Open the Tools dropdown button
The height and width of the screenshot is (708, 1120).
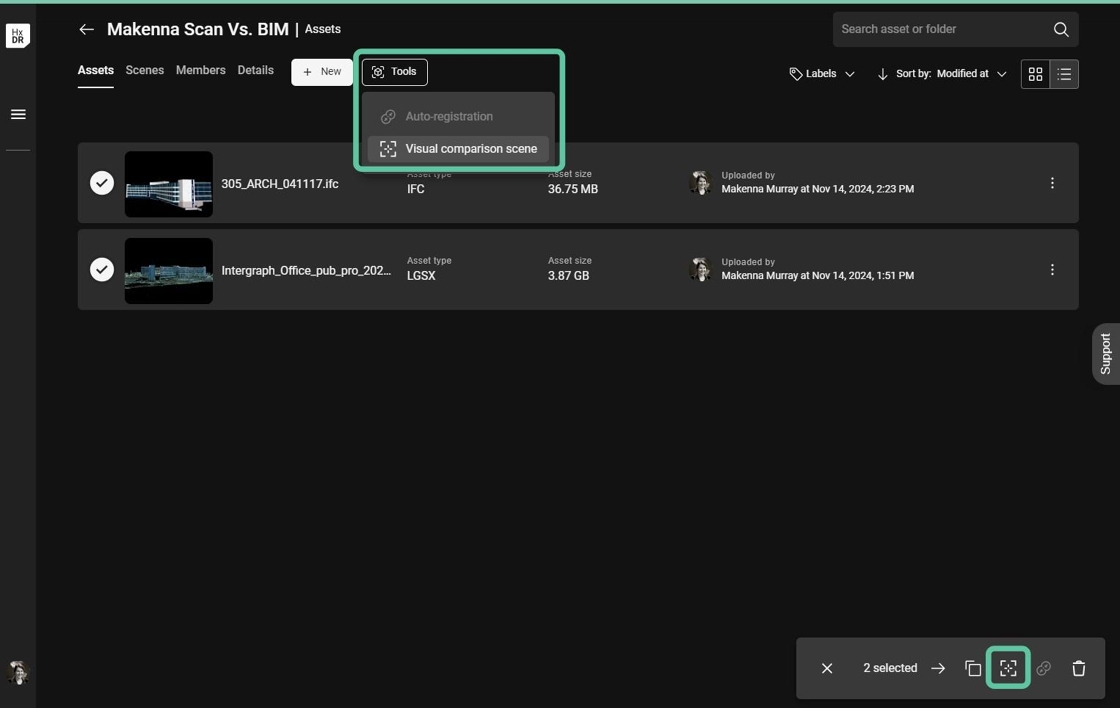pyautogui.click(x=394, y=71)
